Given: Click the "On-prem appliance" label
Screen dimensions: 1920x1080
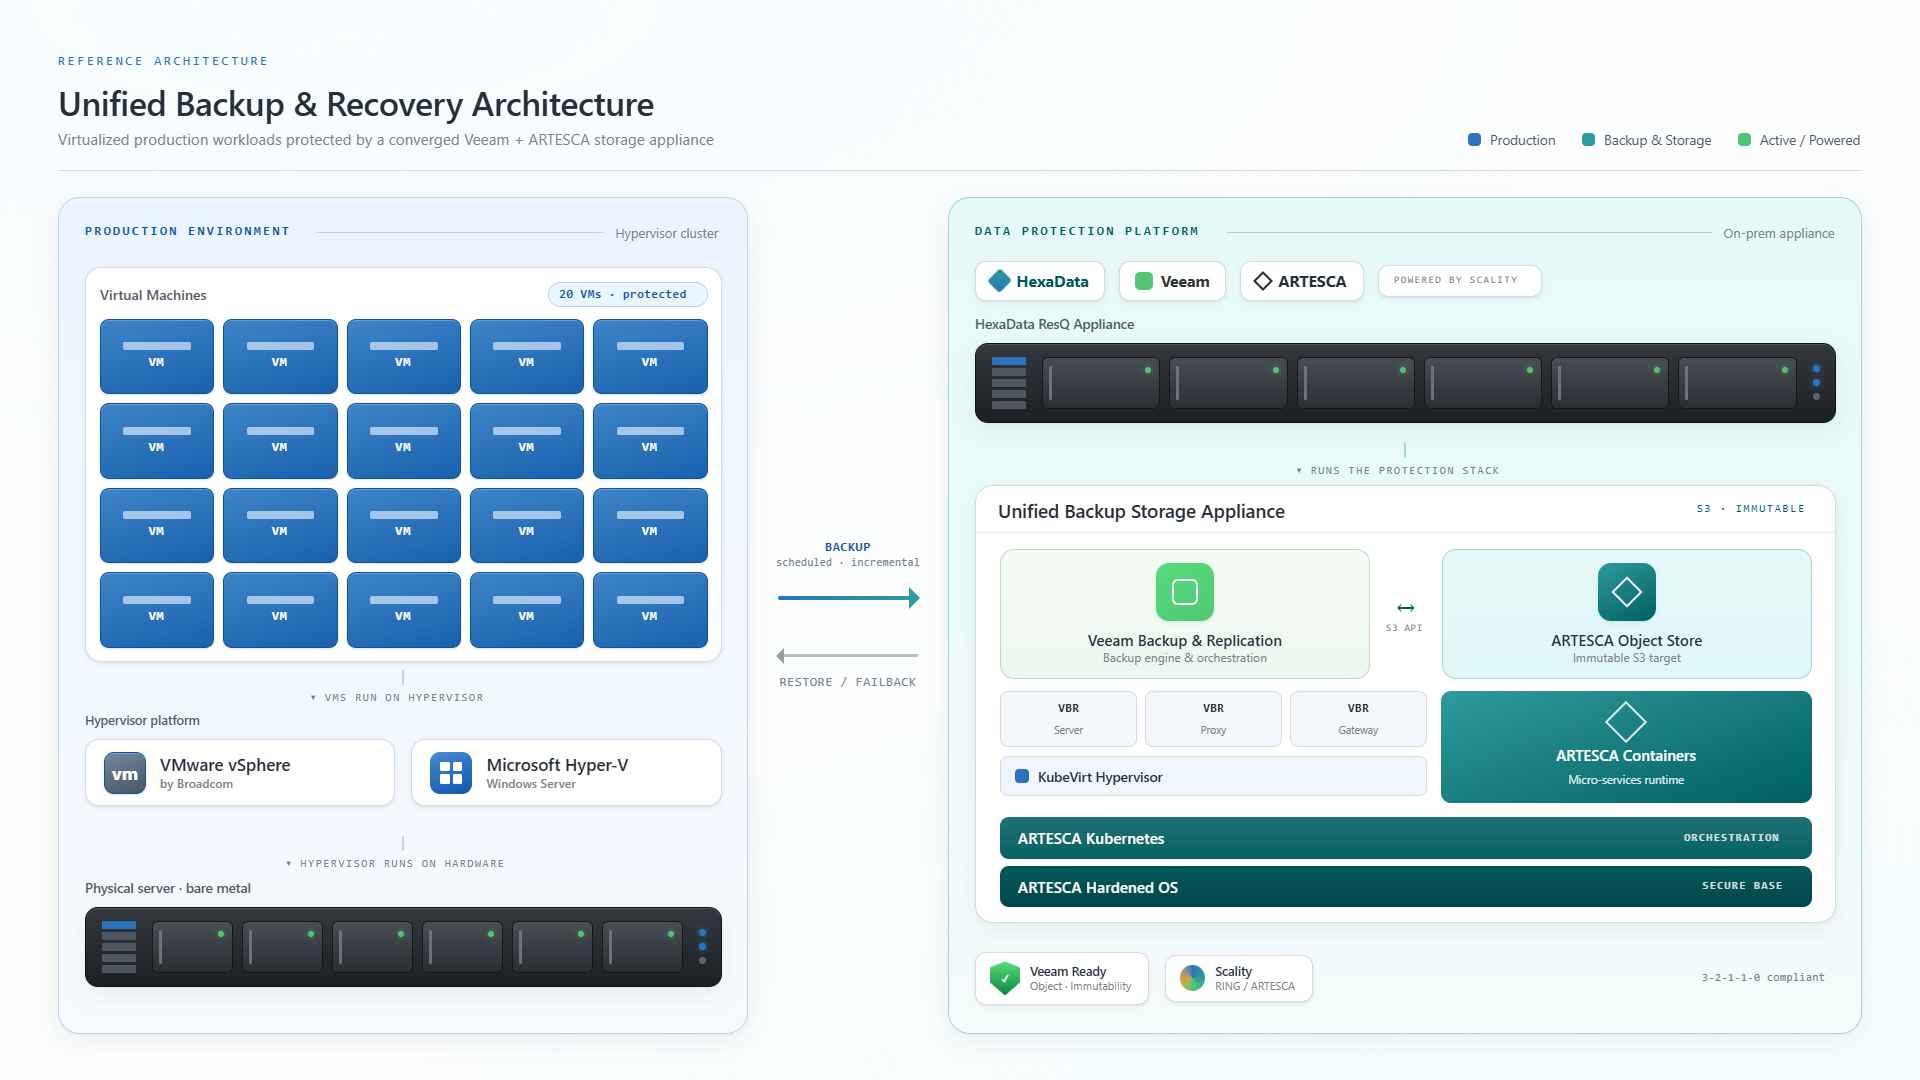Looking at the screenshot, I should coord(1779,234).
